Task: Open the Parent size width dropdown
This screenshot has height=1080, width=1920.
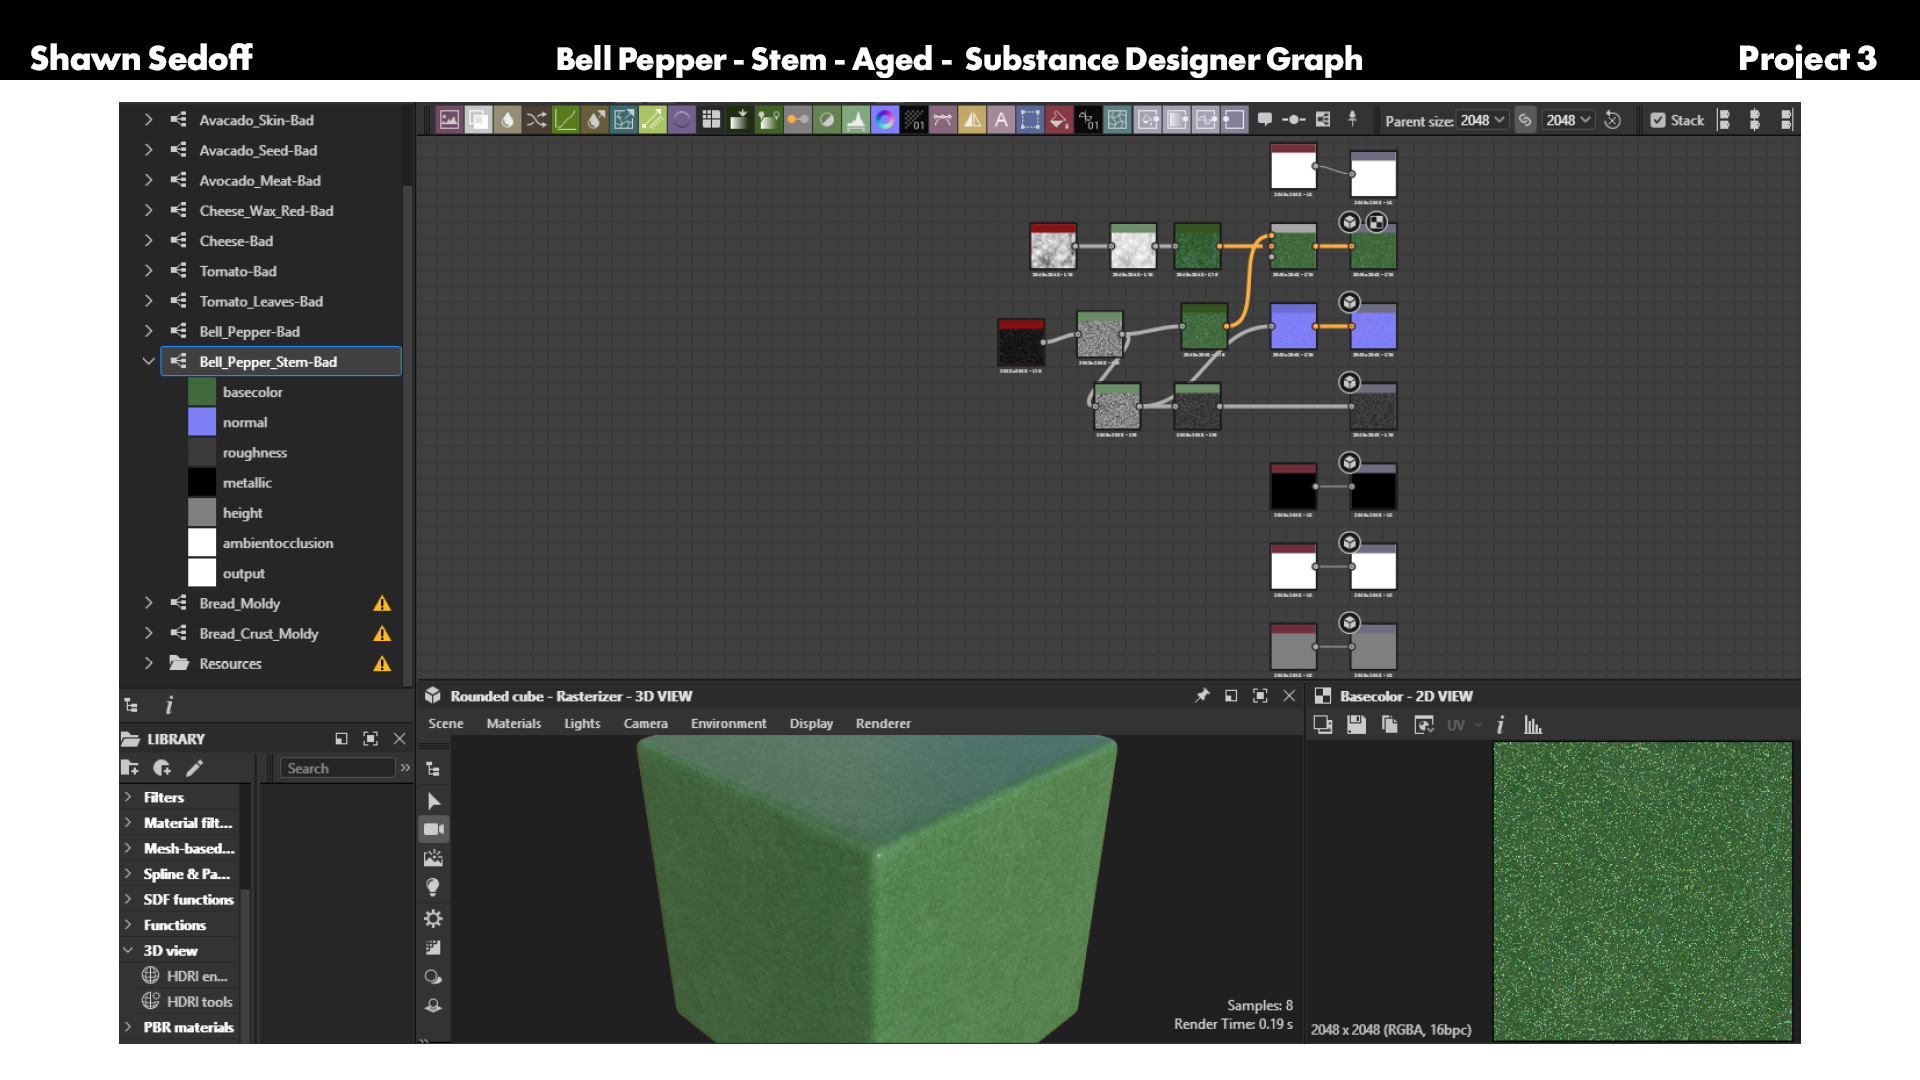Action: click(1482, 120)
